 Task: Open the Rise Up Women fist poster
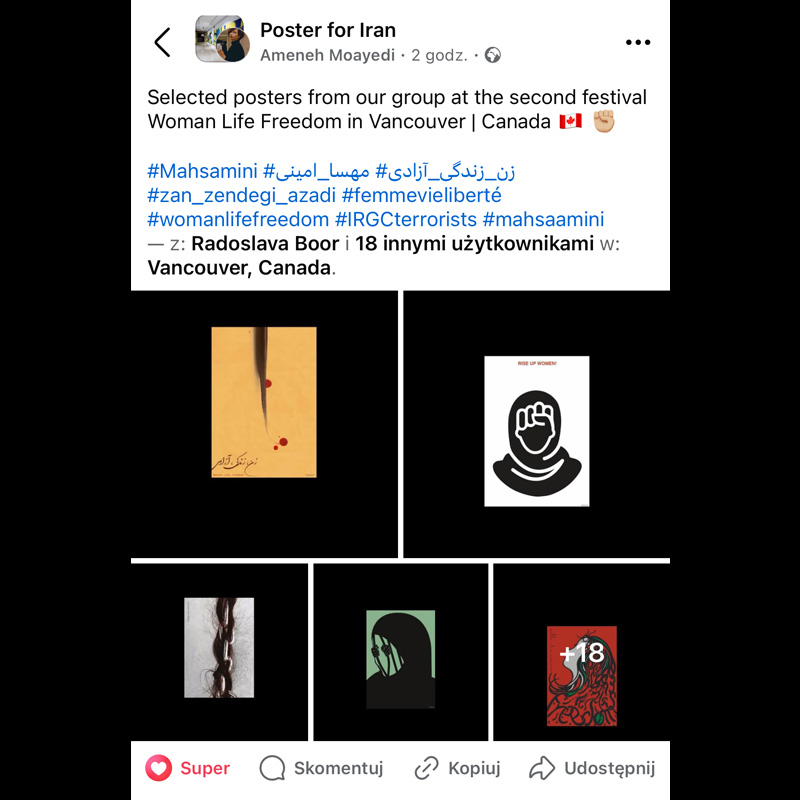[537, 424]
